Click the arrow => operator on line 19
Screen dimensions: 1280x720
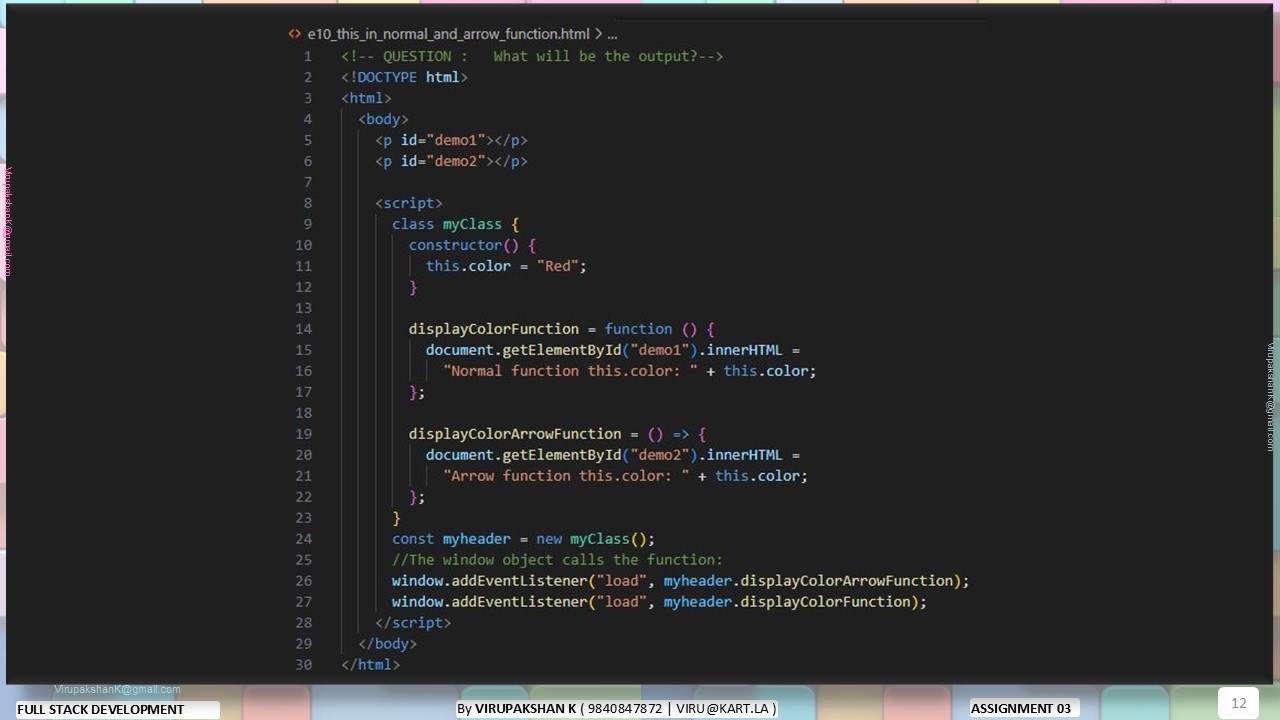click(x=681, y=434)
